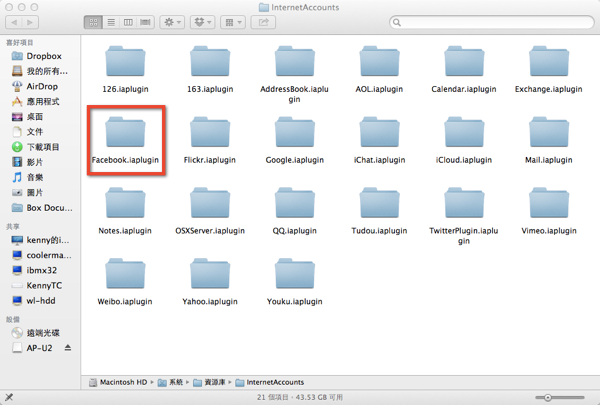Select the Facebook.iaplugin folder icon
Image resolution: width=600 pixels, height=405 pixels.
[125, 132]
